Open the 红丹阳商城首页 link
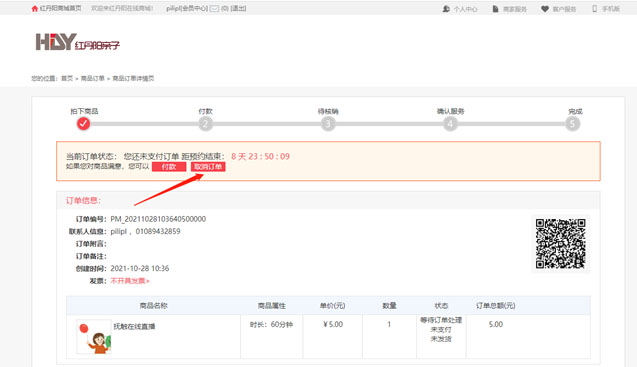The height and width of the screenshot is (367, 637). 60,9
